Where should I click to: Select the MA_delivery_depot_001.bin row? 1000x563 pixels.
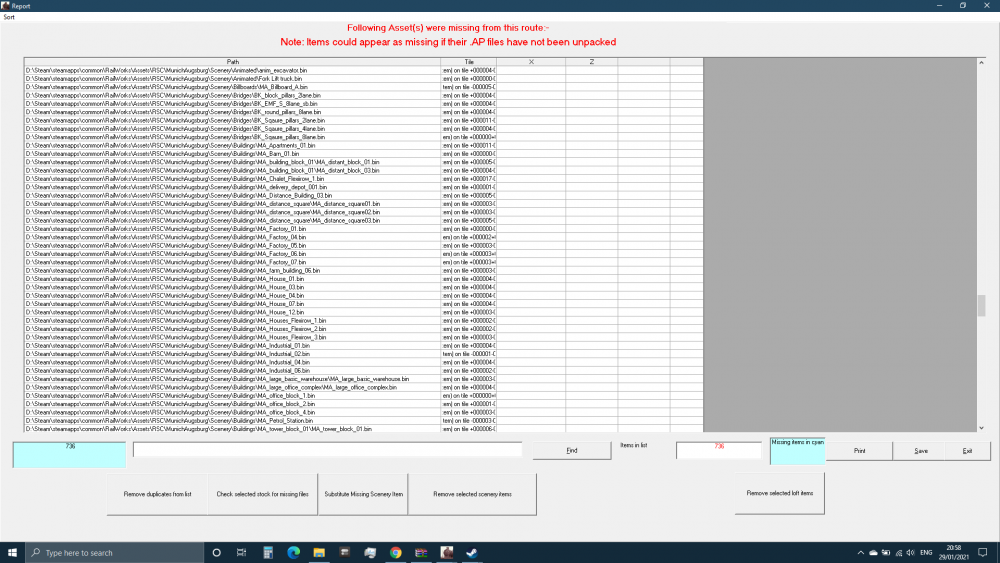[364, 187]
